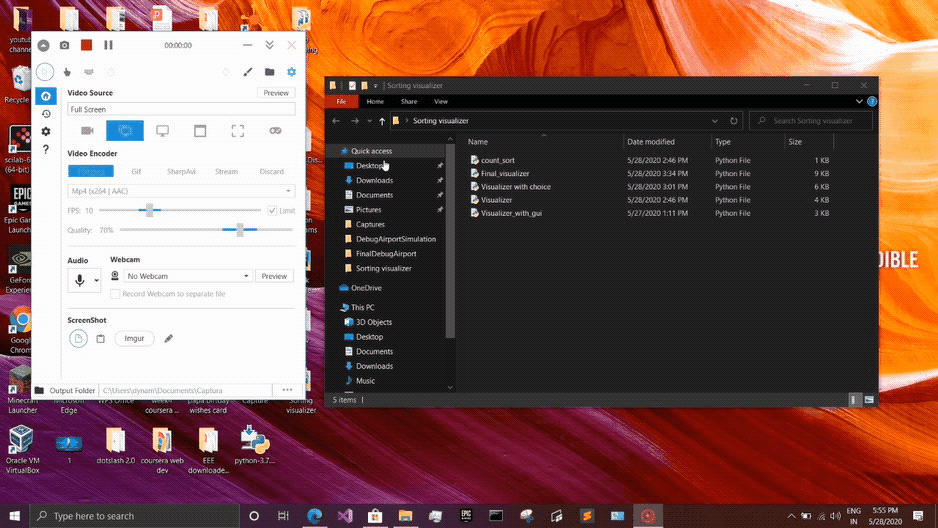This screenshot has height=528, width=938.
Task: Click the pause recording button
Action: (x=108, y=45)
